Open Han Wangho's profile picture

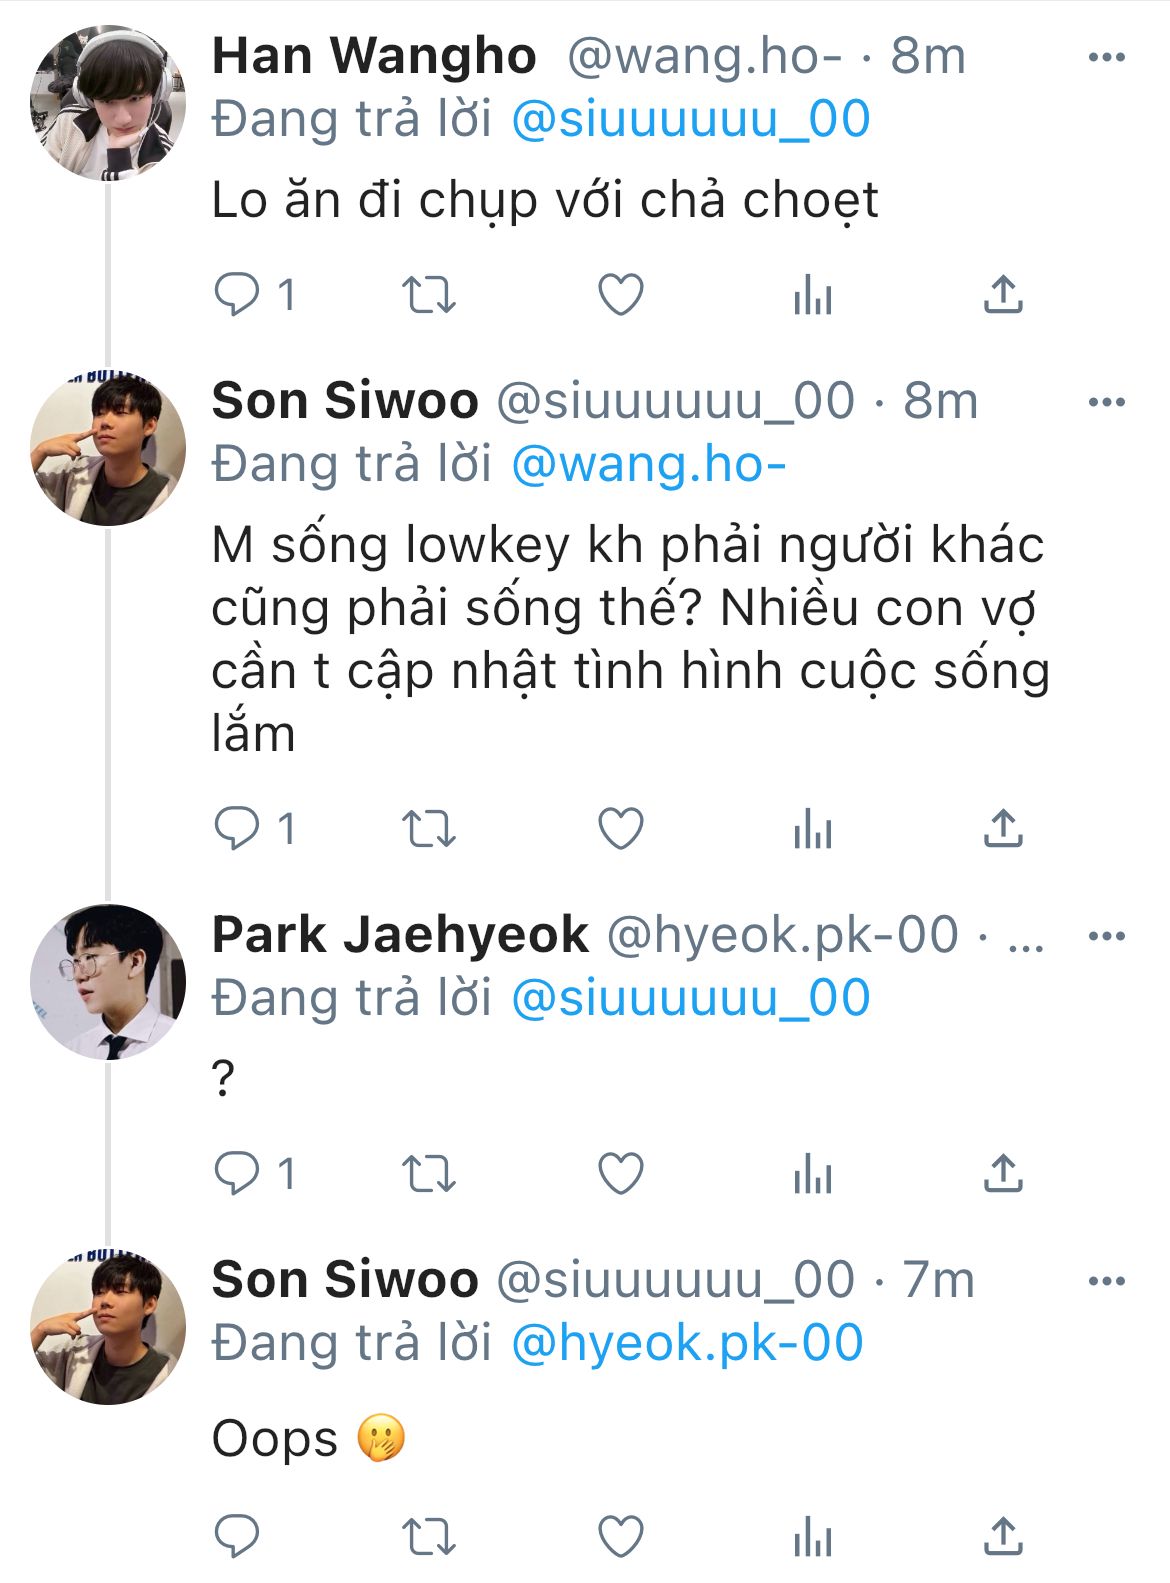tap(108, 103)
